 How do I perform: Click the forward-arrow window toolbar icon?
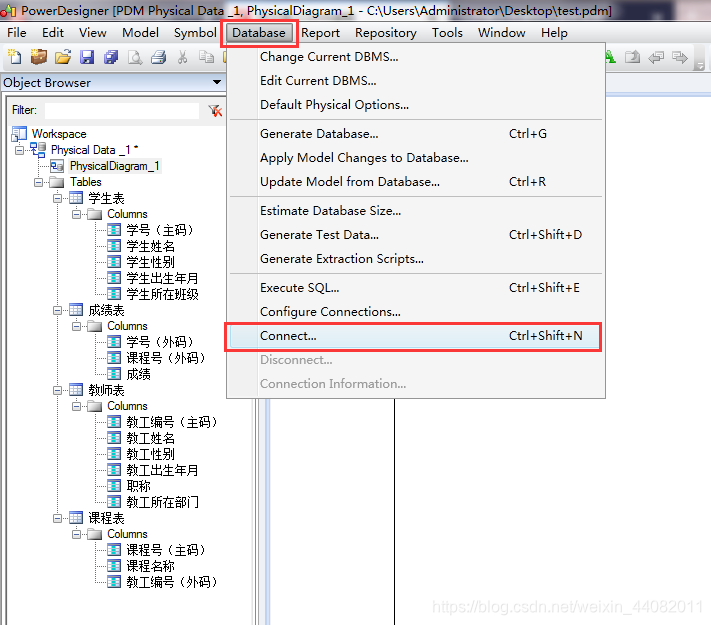tap(680, 57)
